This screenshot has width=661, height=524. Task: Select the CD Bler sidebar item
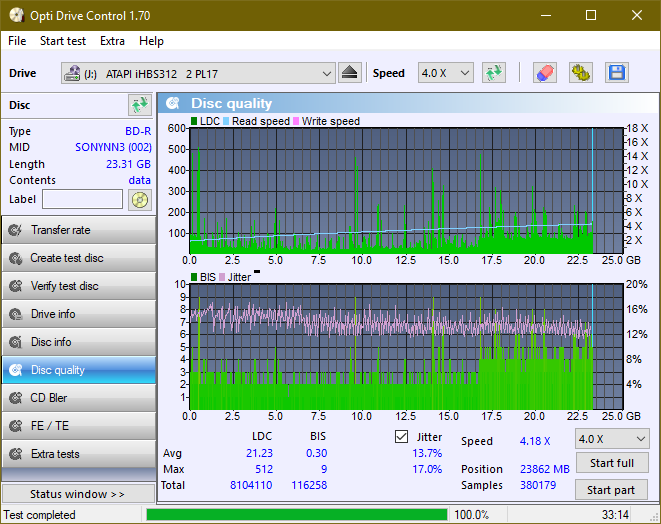78,398
